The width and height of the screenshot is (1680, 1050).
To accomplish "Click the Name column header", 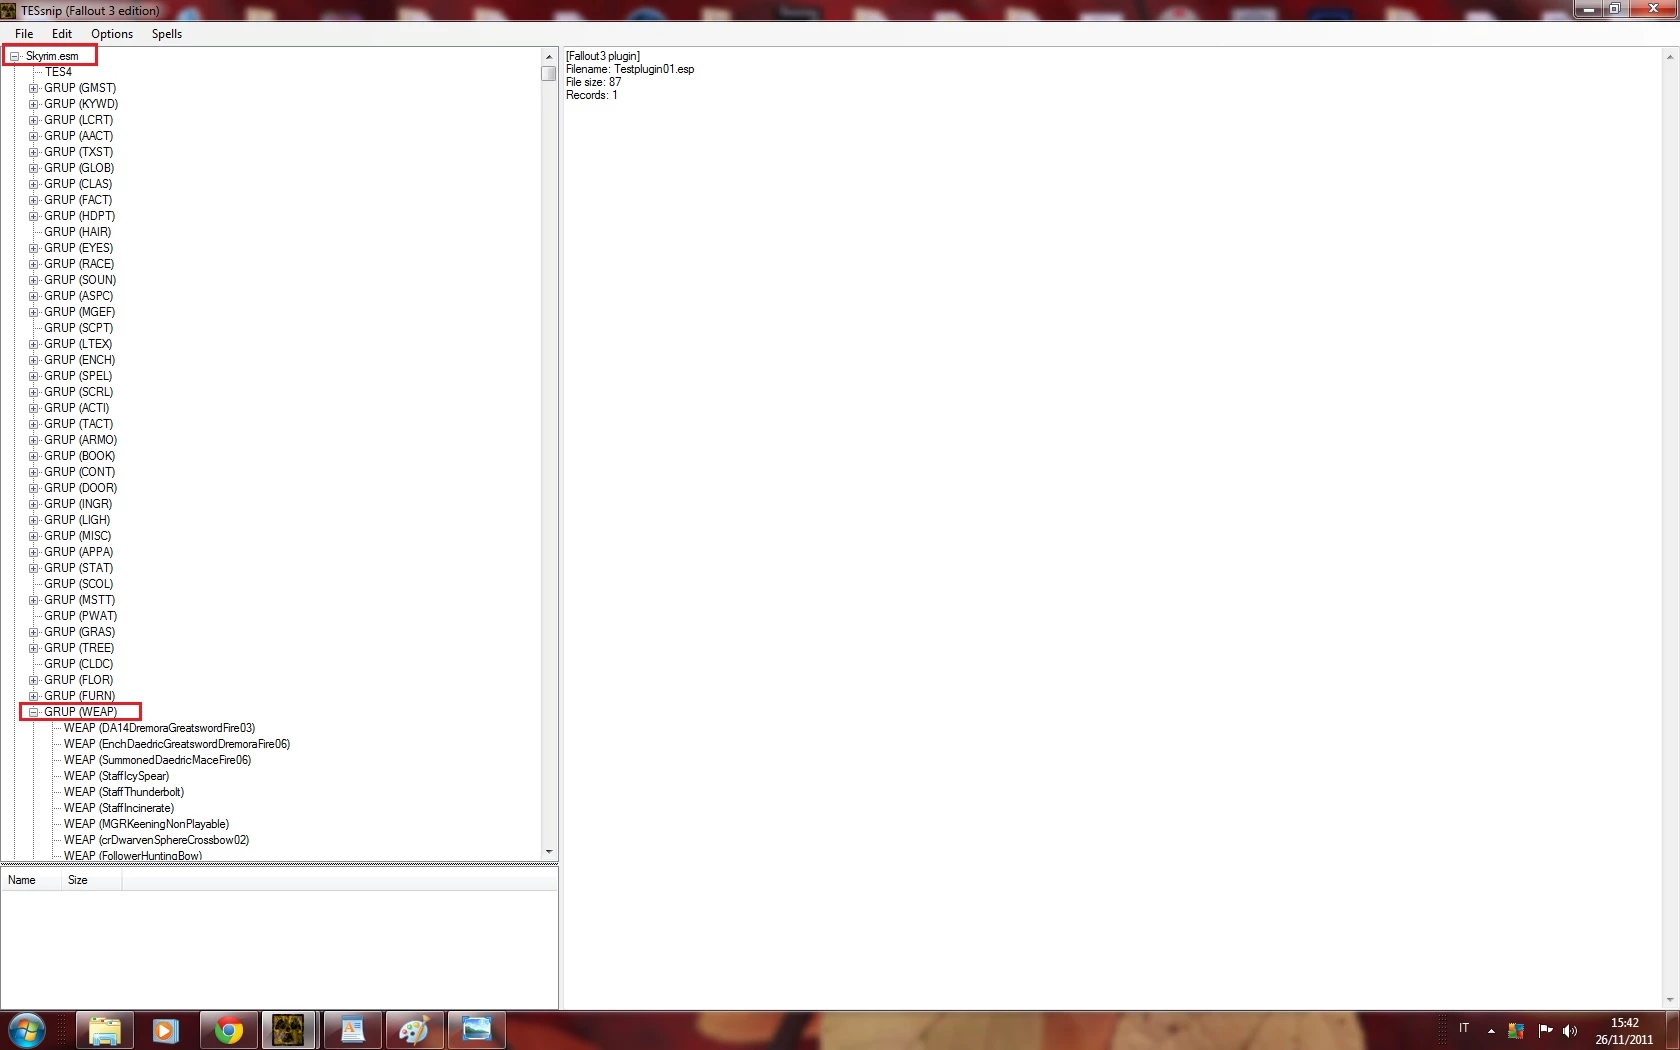I will (31, 880).
